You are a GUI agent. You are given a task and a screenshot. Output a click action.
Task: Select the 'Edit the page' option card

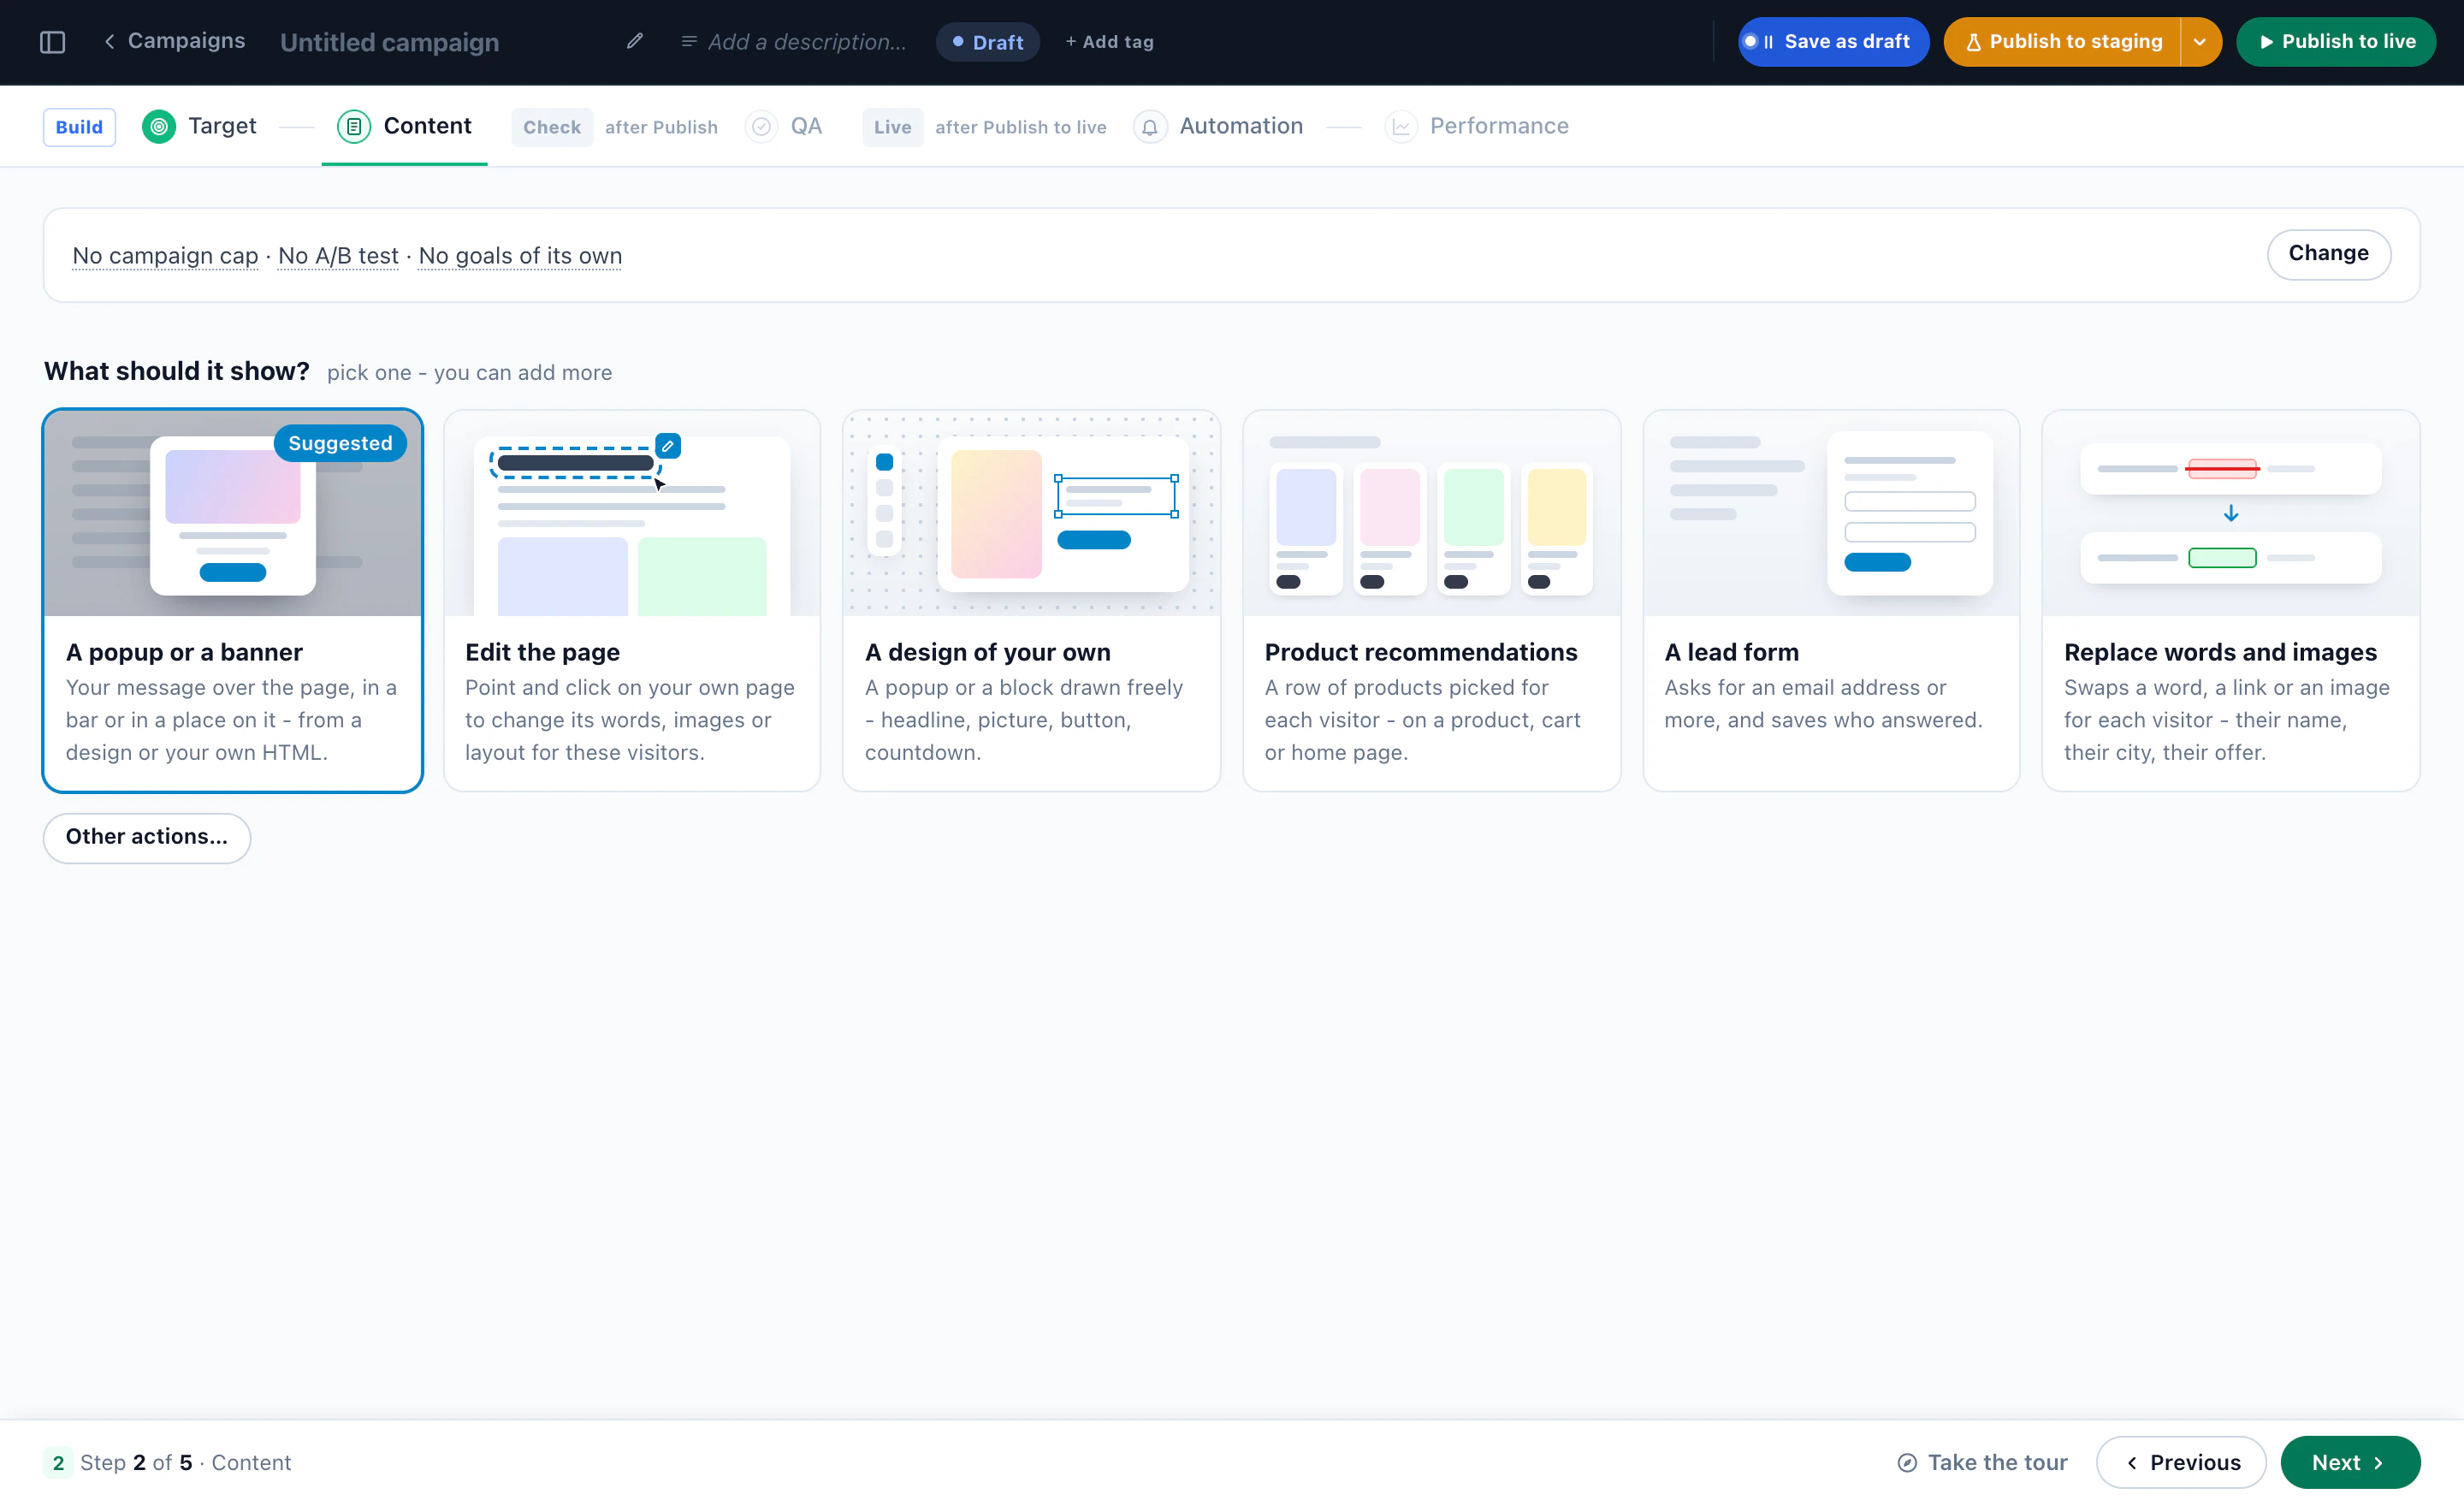tap(632, 600)
